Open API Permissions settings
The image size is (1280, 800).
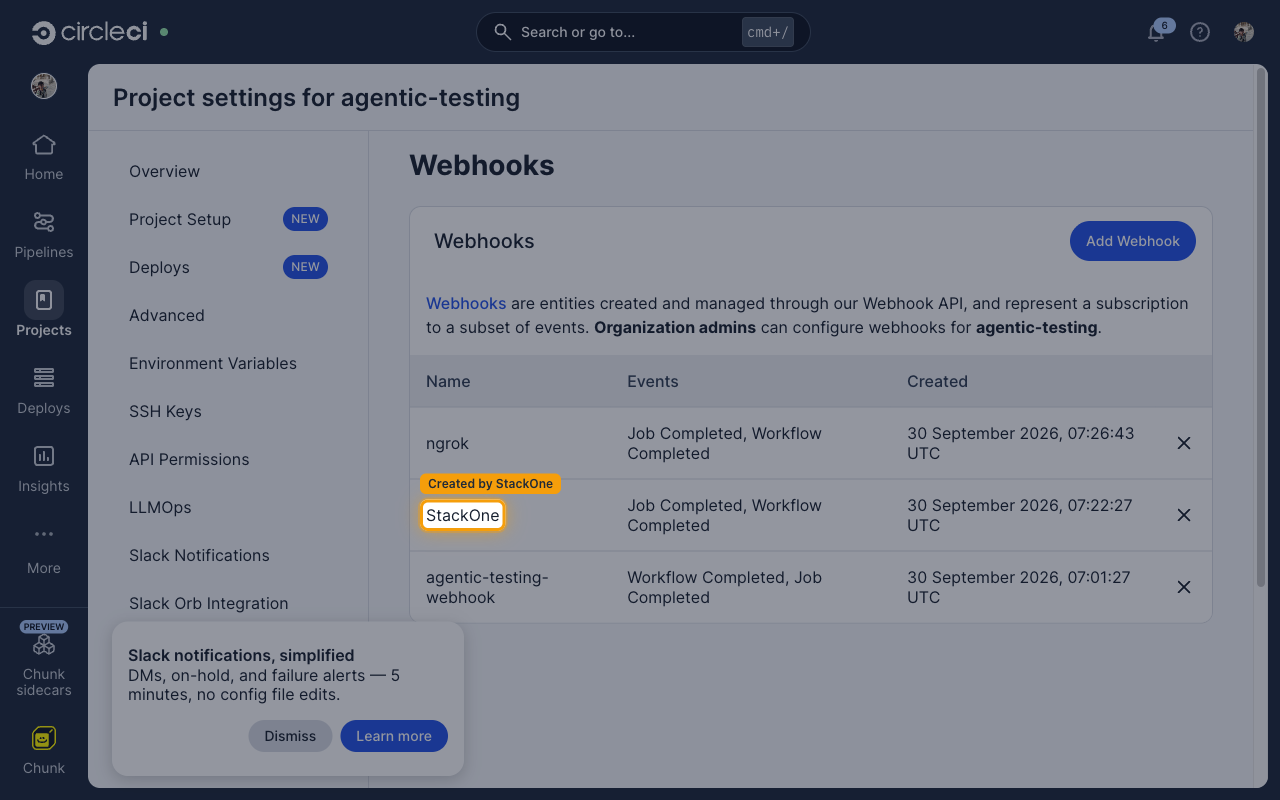189,459
